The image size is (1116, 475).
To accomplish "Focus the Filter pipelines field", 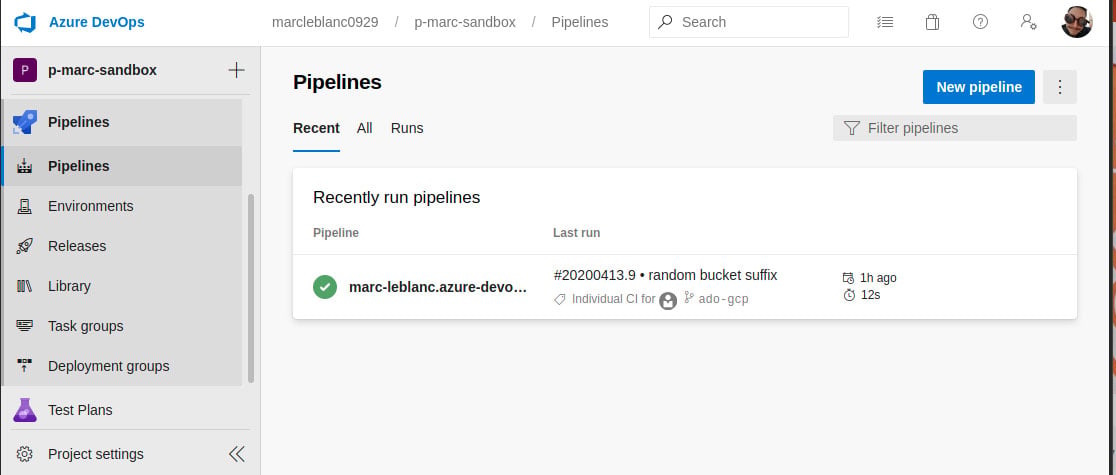I will coord(954,128).
